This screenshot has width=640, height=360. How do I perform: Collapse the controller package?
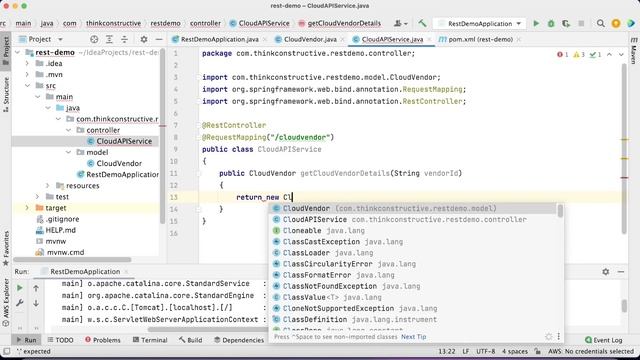pos(68,130)
